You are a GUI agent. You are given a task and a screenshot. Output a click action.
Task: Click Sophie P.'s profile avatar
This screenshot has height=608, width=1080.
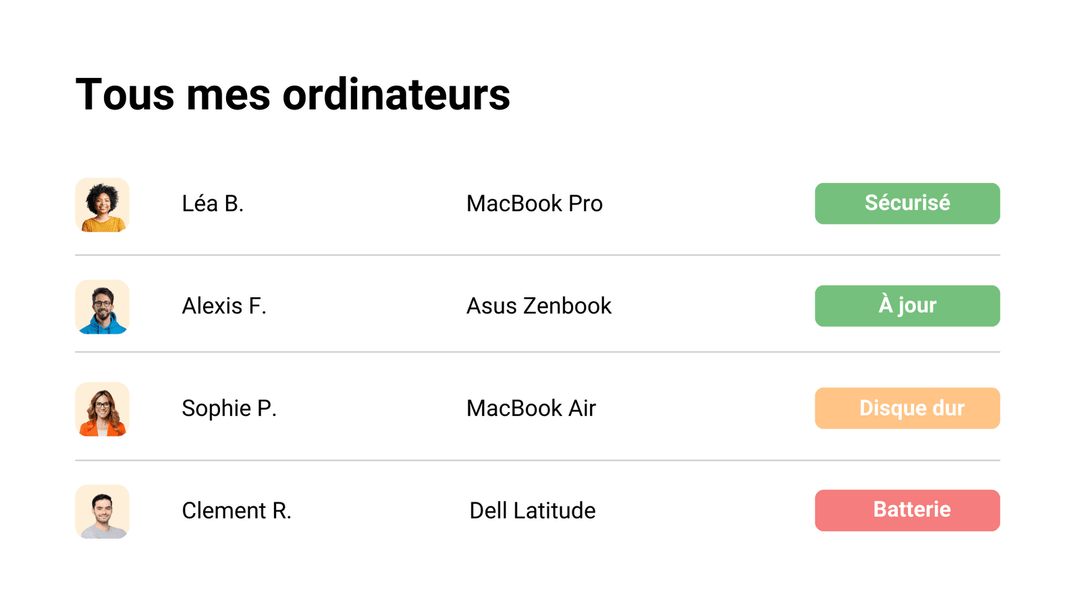[101, 409]
